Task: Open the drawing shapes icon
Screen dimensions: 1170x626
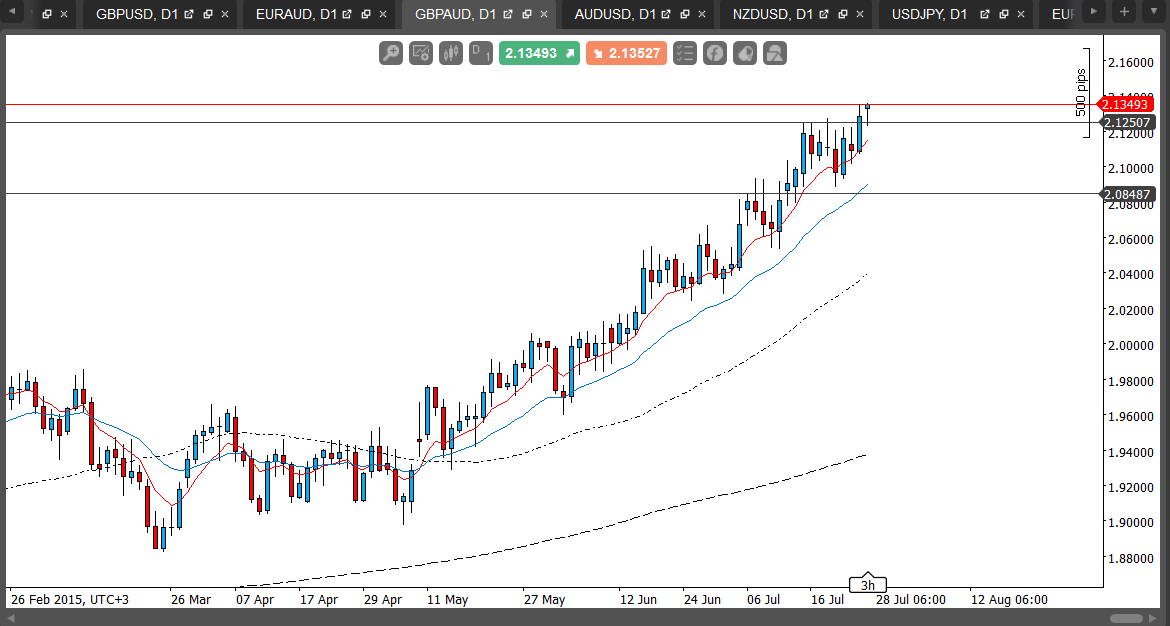Action: click(775, 53)
